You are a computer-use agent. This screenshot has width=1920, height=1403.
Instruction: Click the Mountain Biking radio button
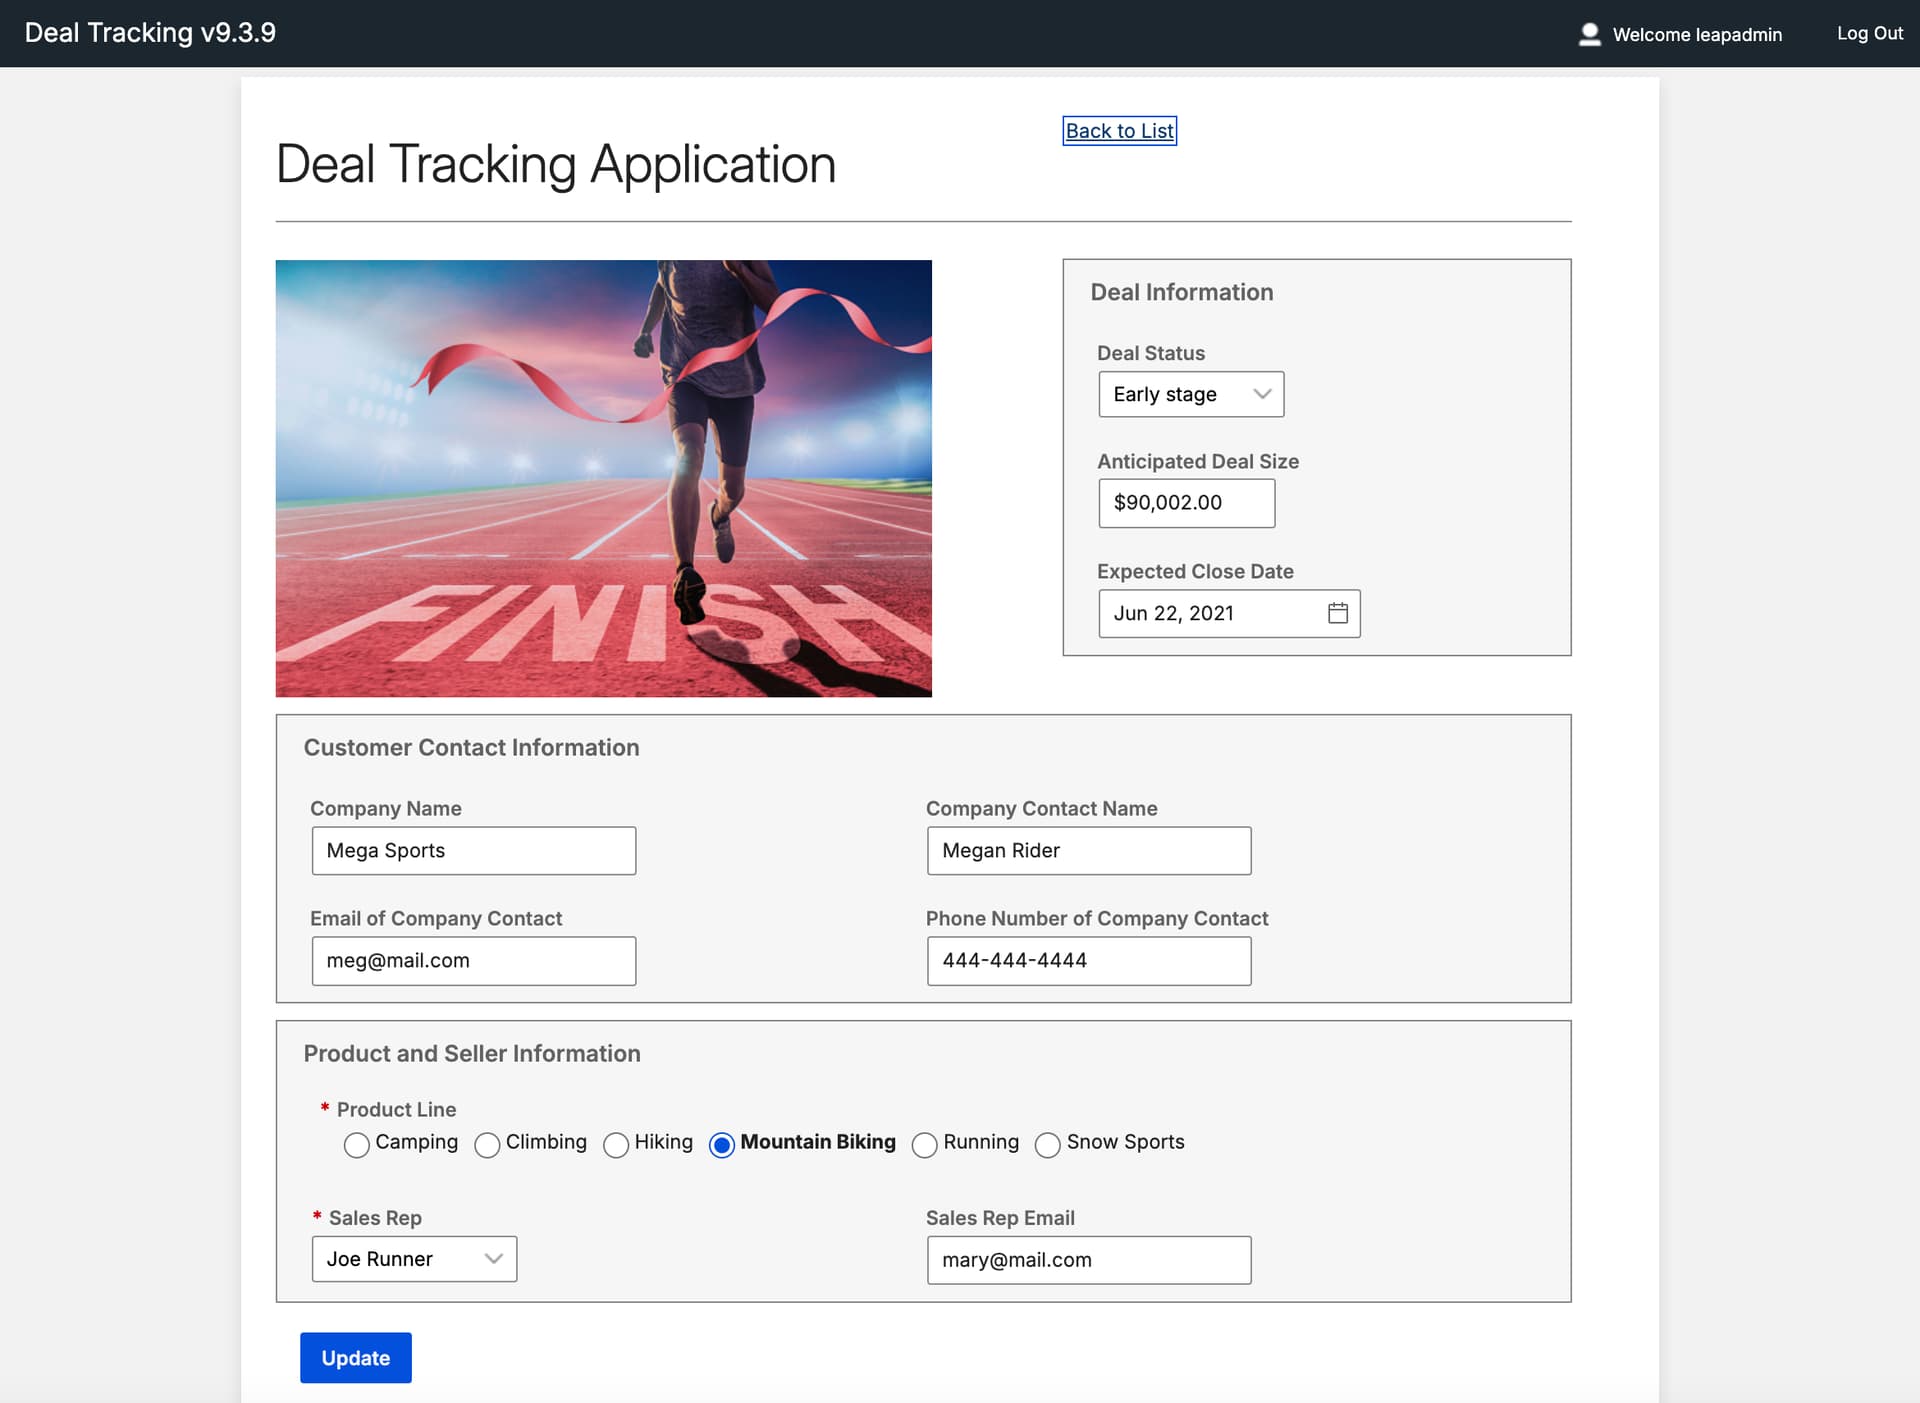click(721, 1144)
